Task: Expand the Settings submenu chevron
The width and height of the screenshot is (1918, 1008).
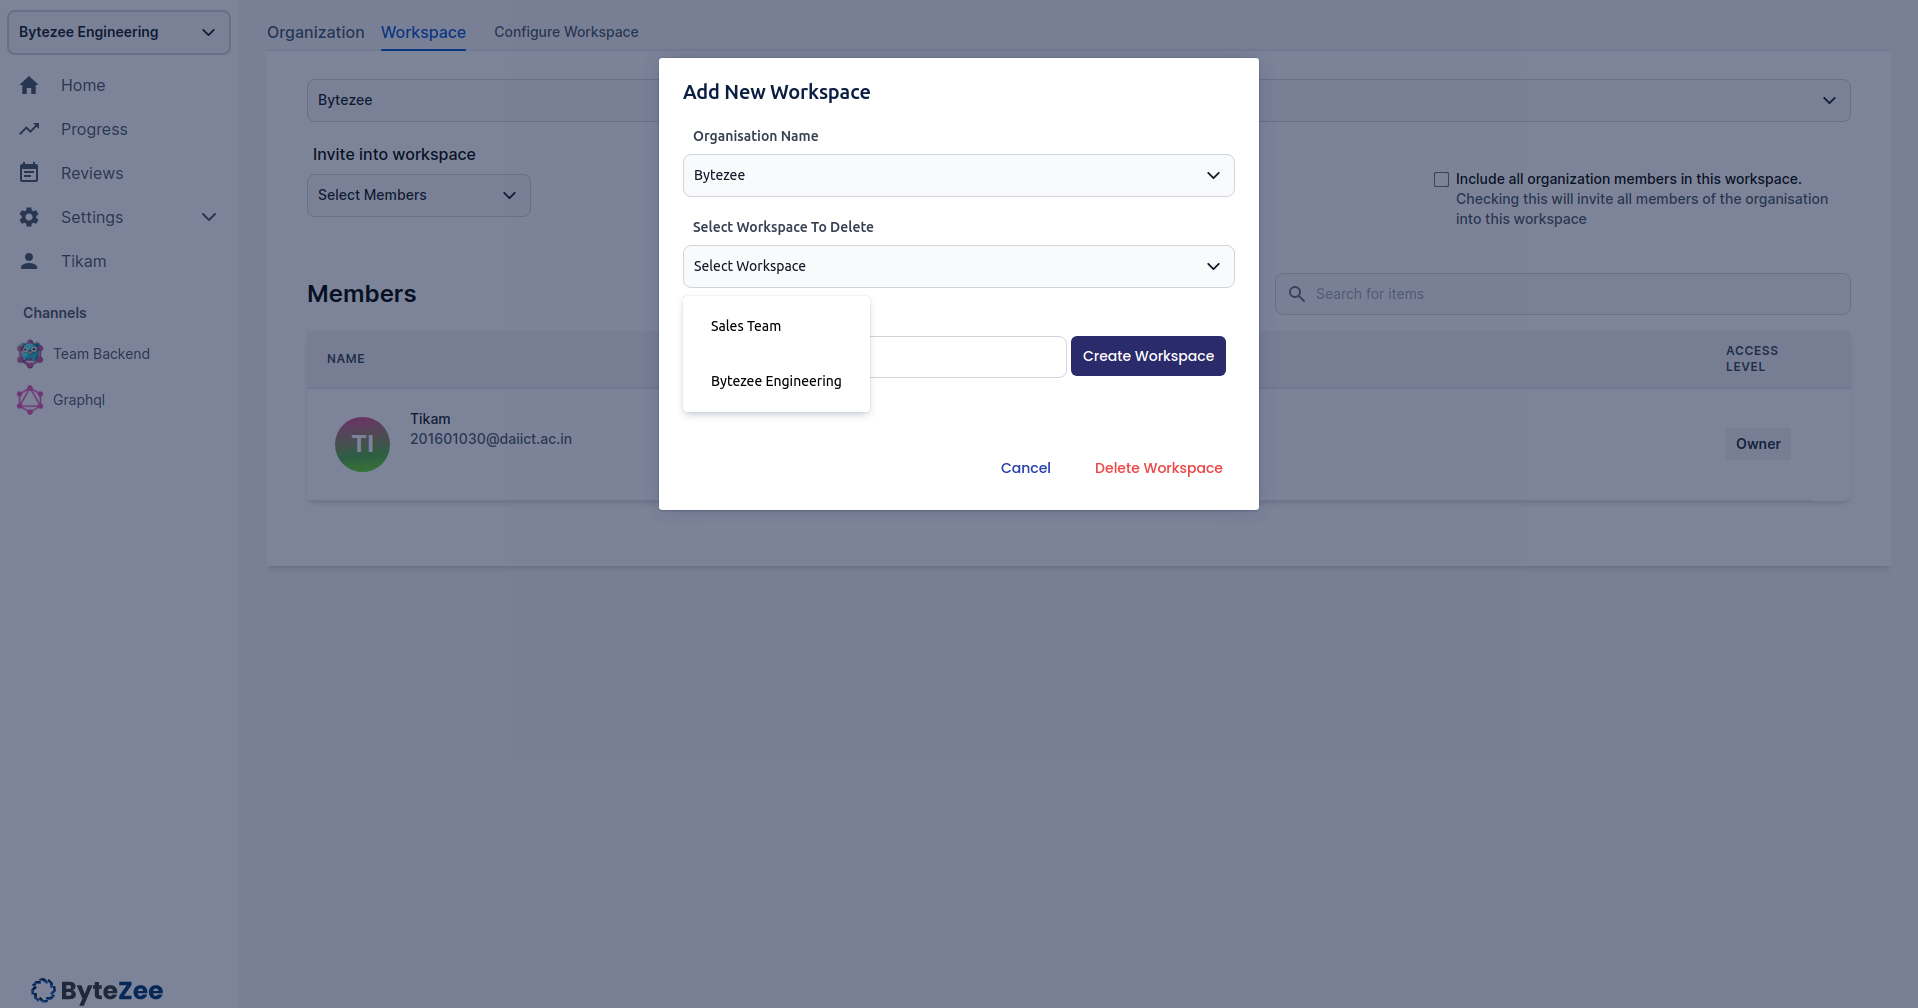Action: [x=209, y=217]
